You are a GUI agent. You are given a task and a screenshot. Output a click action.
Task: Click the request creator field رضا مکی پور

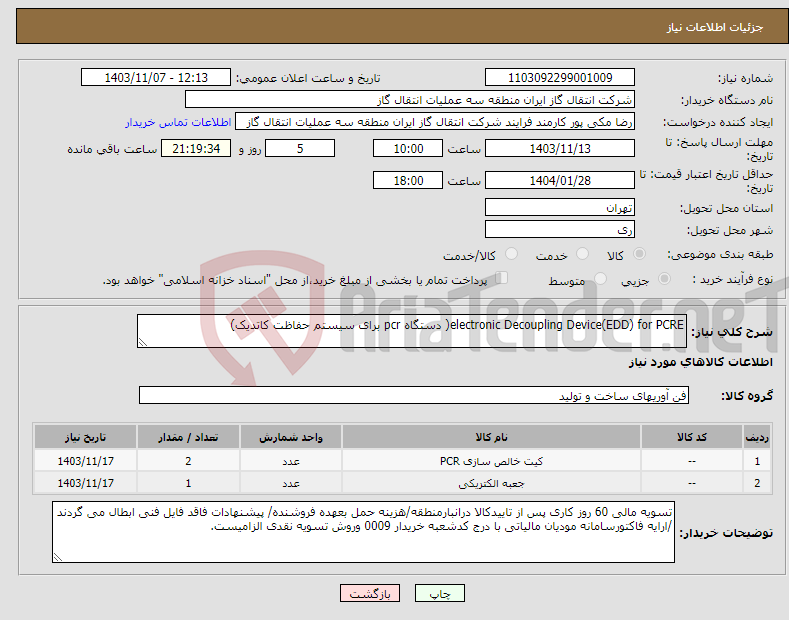(x=435, y=122)
